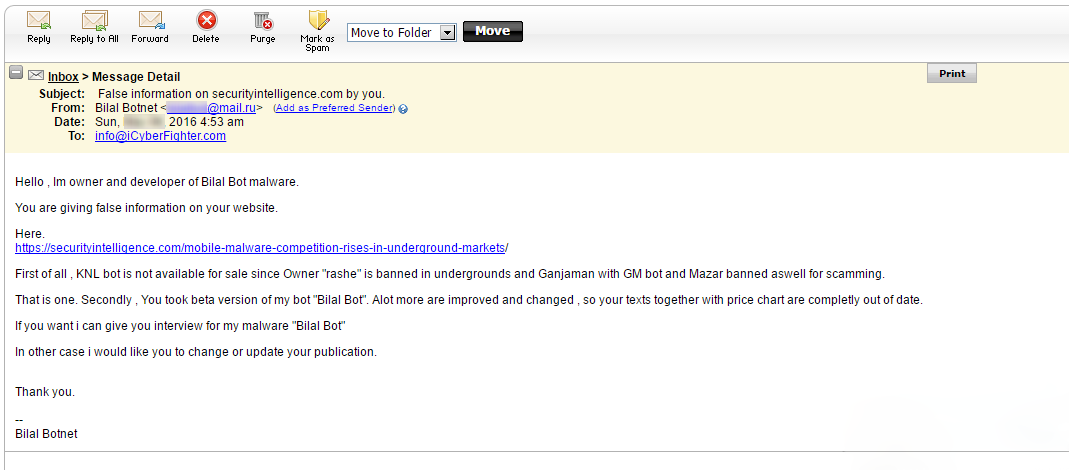The image size is (1069, 470).
Task: Click the Add as Preferred Sender link
Action: [333, 108]
